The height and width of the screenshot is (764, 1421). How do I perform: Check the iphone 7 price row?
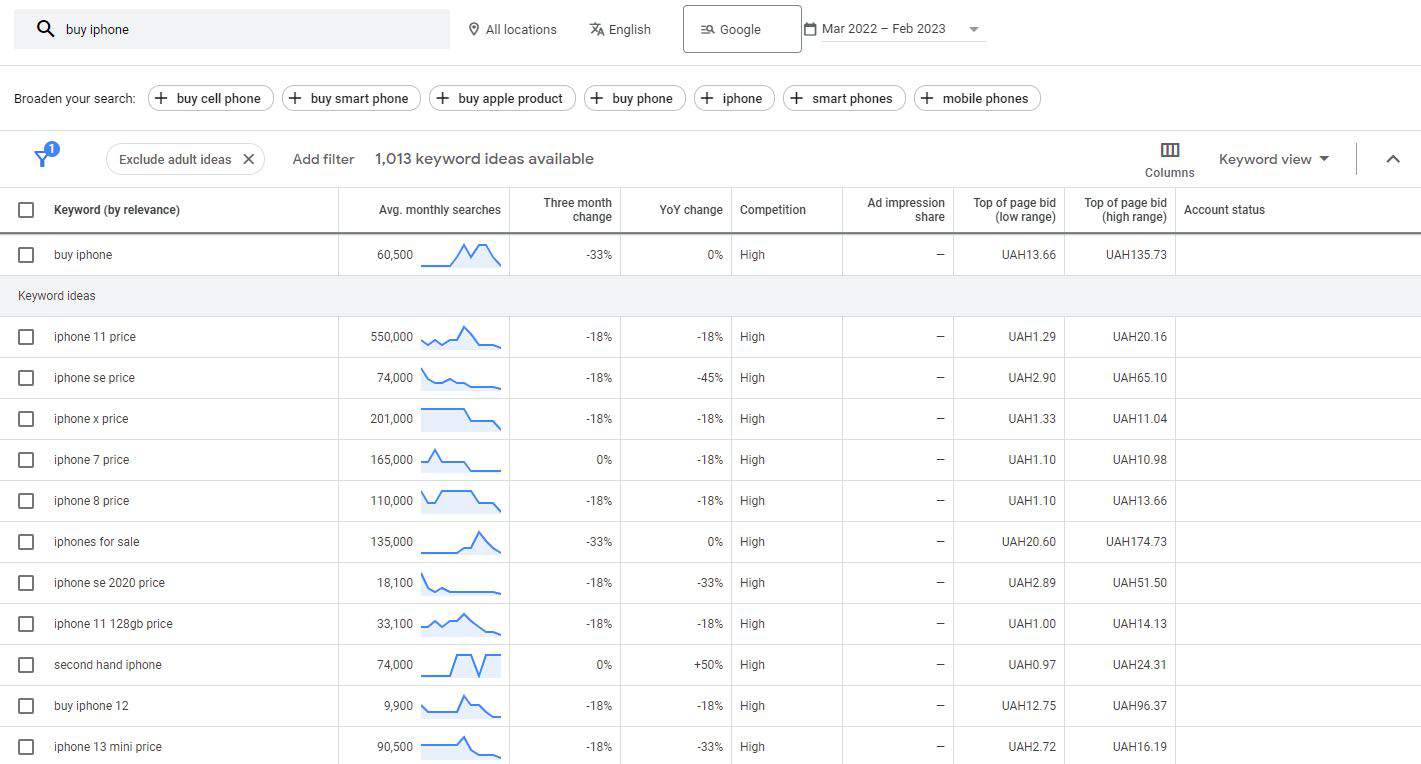point(26,460)
